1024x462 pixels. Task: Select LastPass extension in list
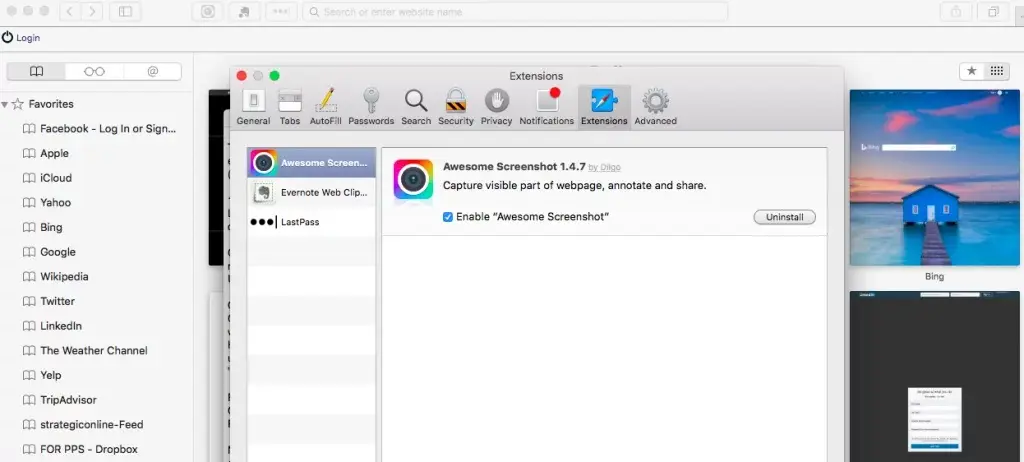coord(312,222)
